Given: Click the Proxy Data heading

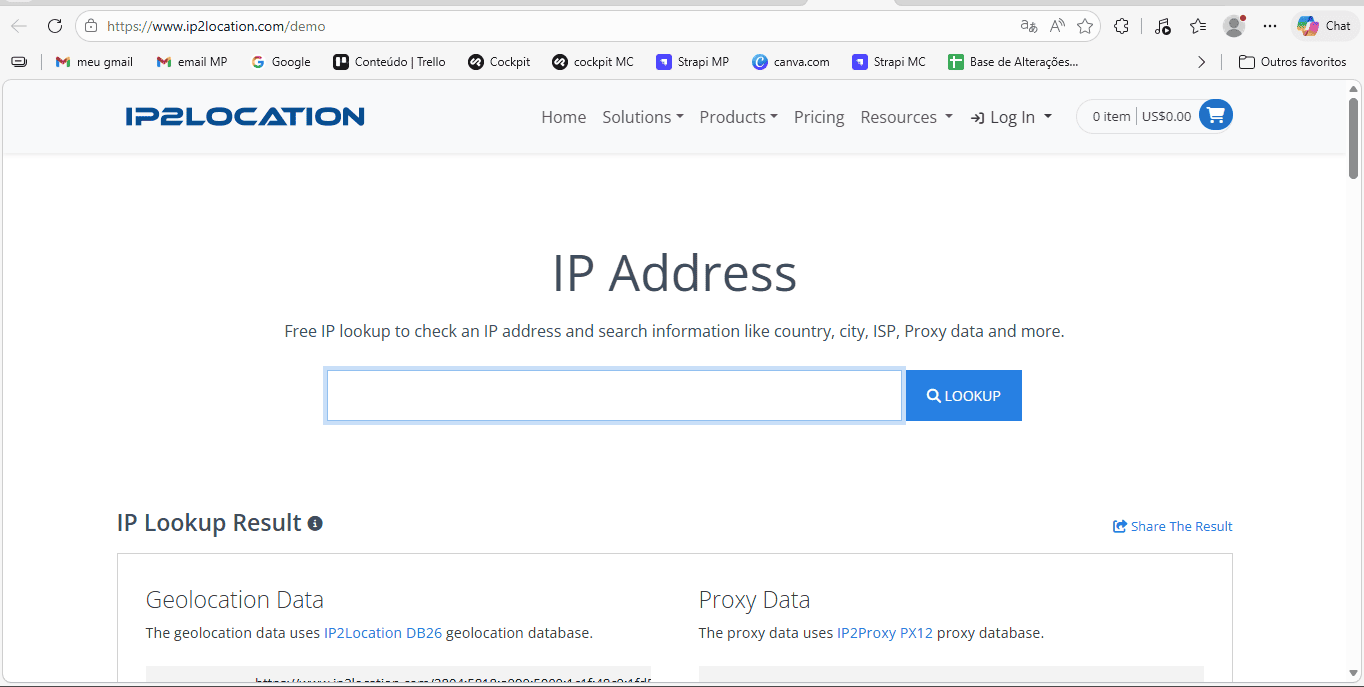Looking at the screenshot, I should tap(754, 600).
